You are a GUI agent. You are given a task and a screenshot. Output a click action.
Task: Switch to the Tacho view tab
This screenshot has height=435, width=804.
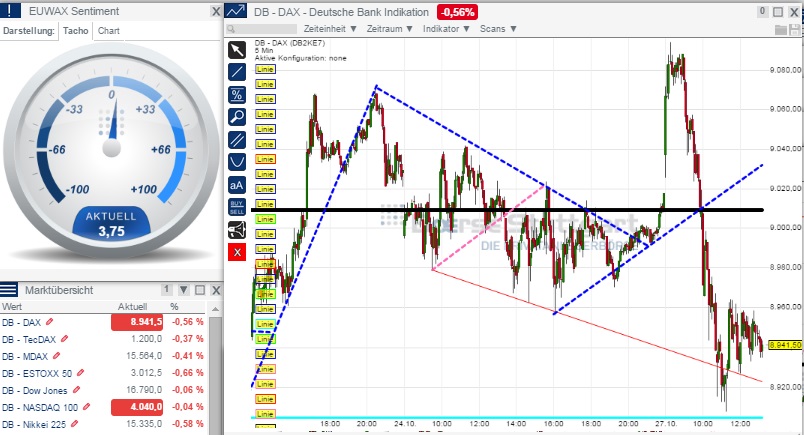point(75,31)
